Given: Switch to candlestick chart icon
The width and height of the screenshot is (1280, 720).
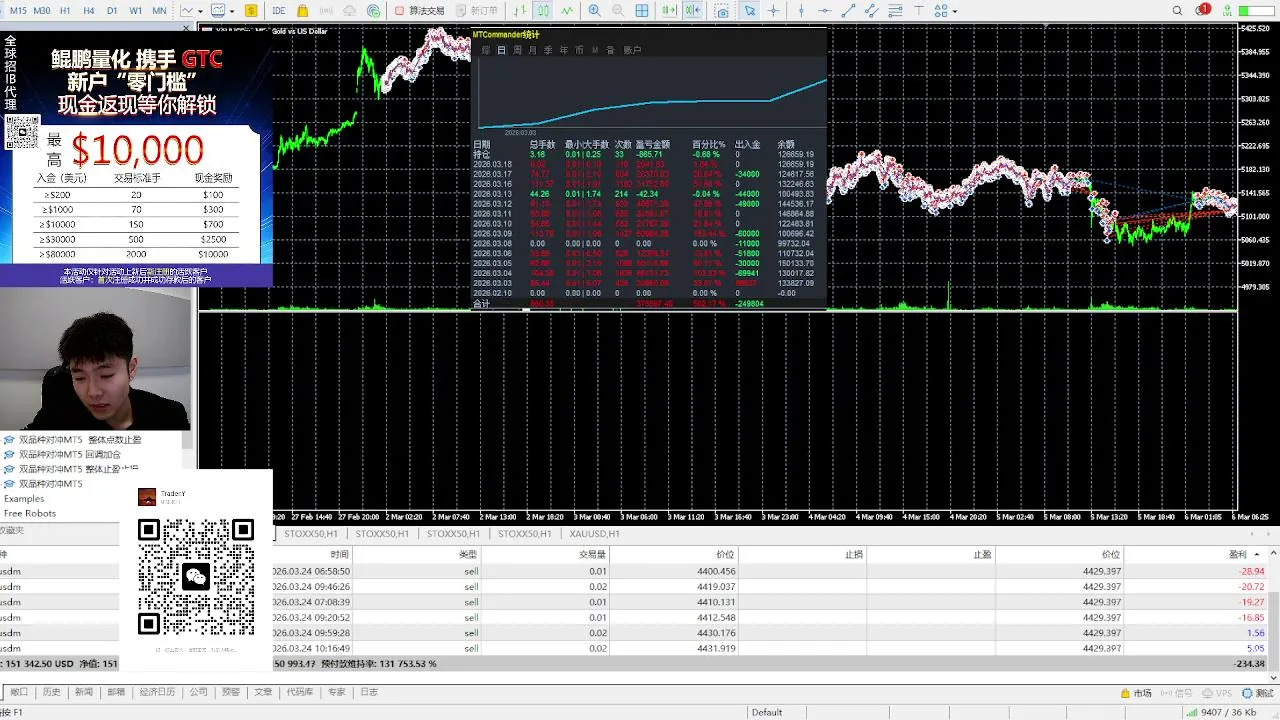Looking at the screenshot, I should point(543,10).
